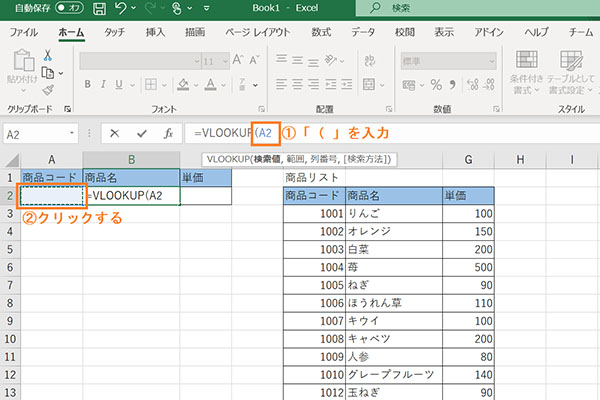Click the Insert Function fx icon

point(168,133)
